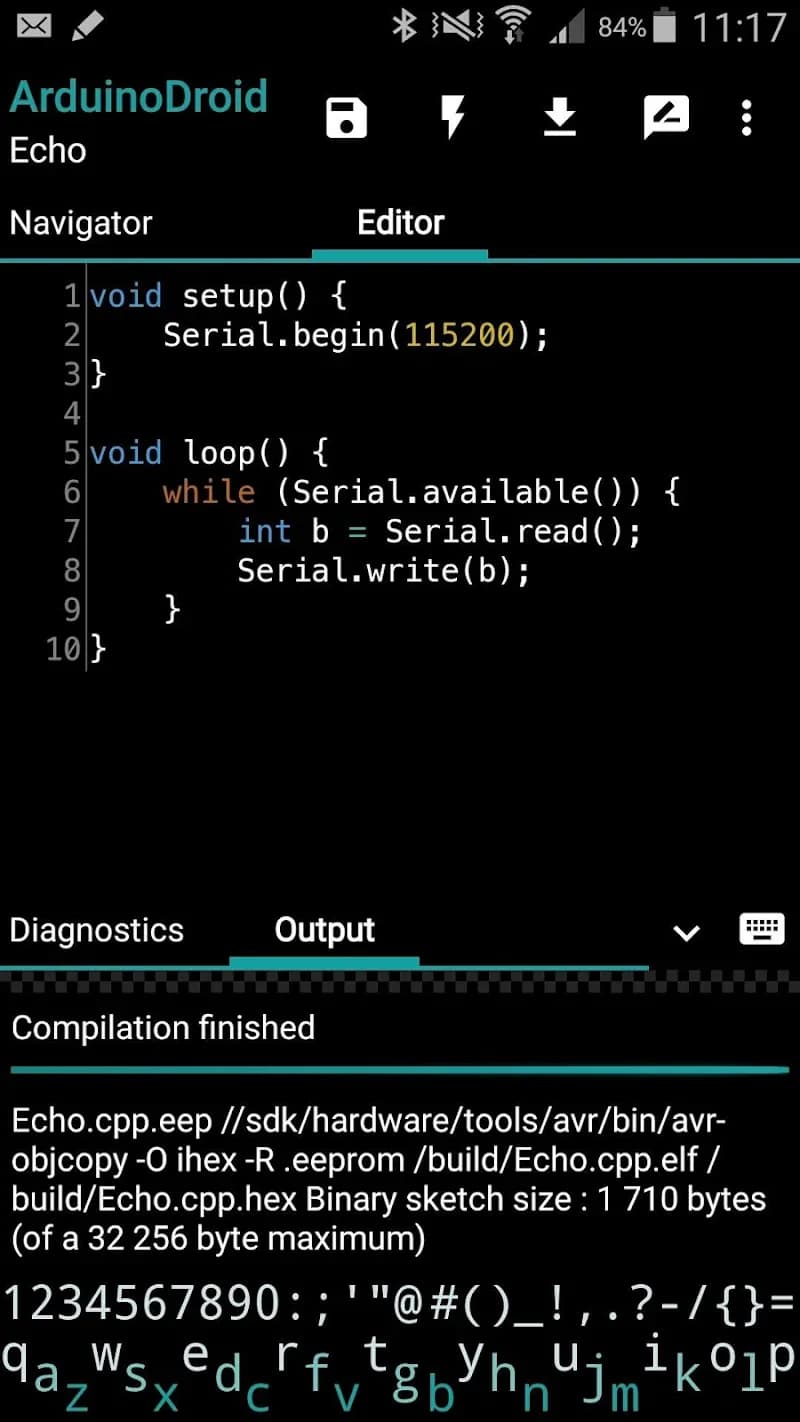Switch to the Diagnostics tab
The image size is (800, 1422).
pyautogui.click(x=96, y=930)
